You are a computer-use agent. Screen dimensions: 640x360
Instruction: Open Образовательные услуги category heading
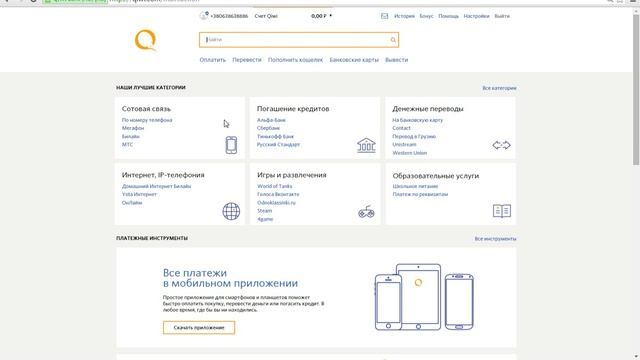(436, 176)
